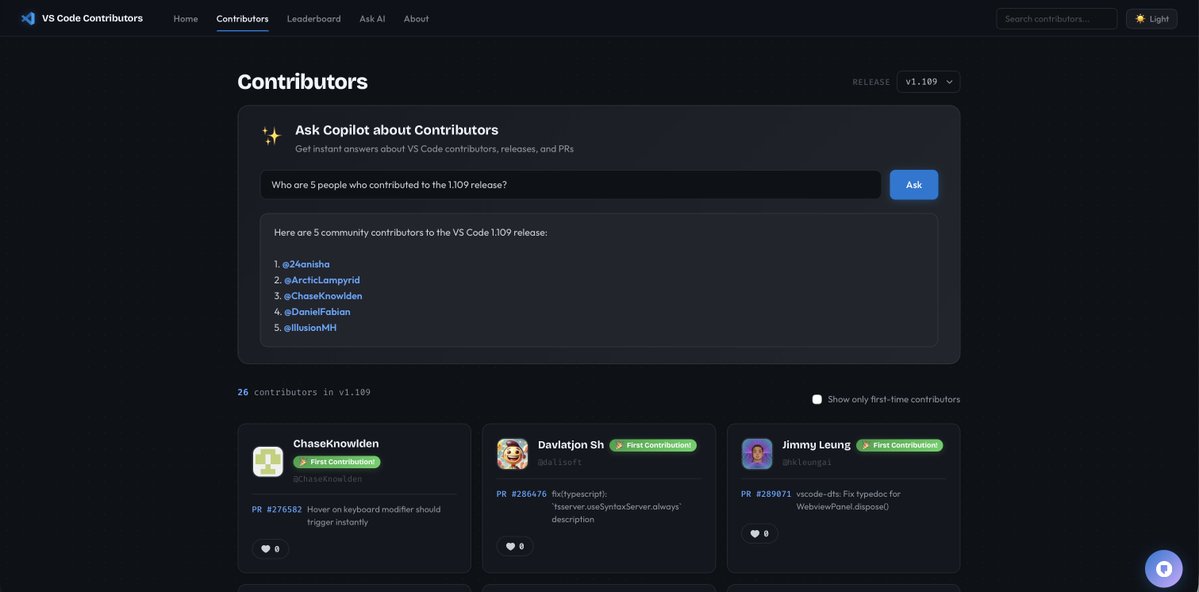Click Davlatjon Sh's avatar image

click(x=512, y=454)
